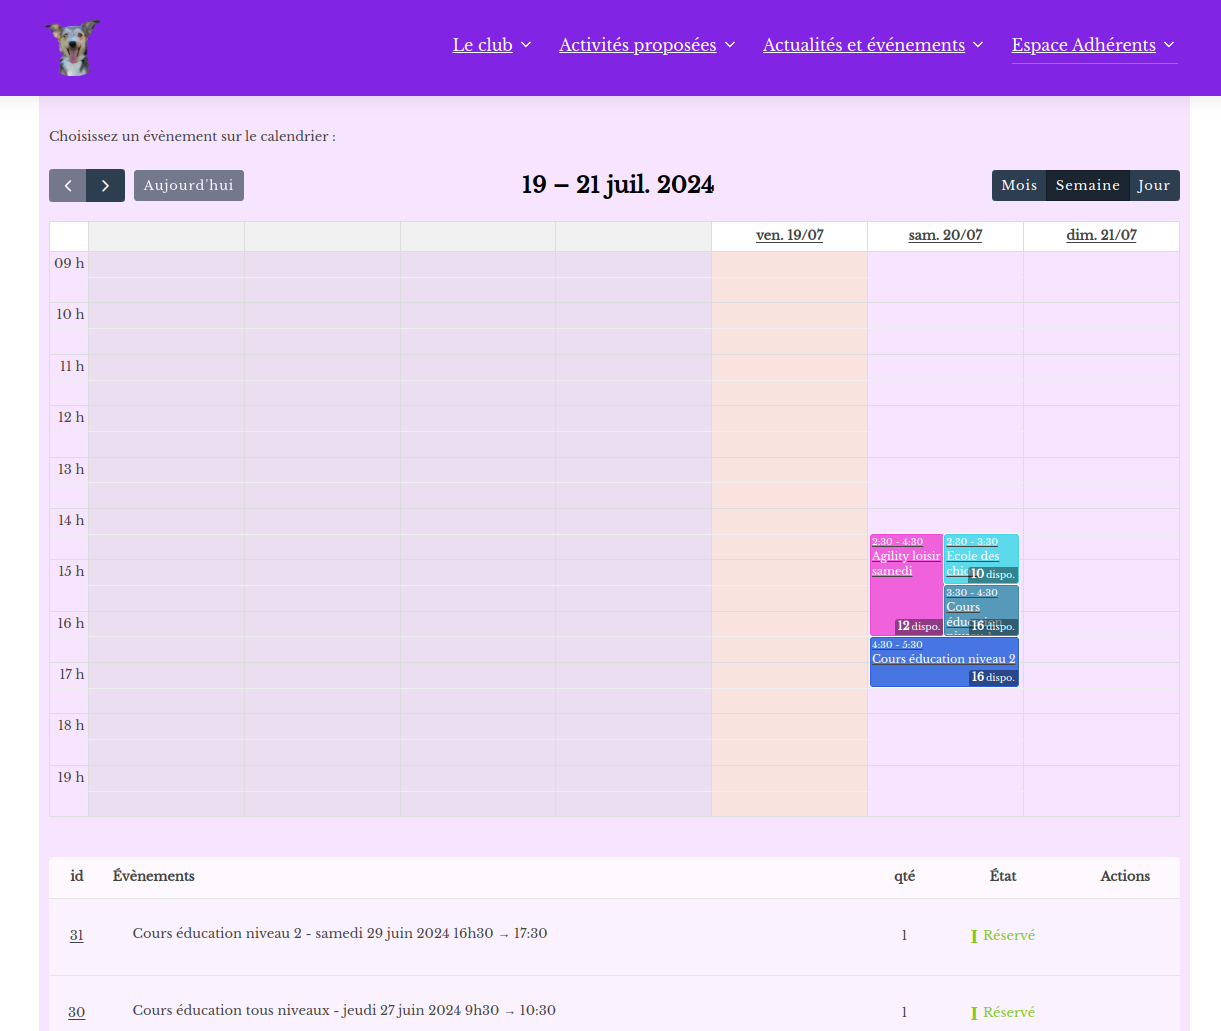Viewport: 1221px width, 1031px height.
Task: Click the Évènements column header
Action: click(x=154, y=876)
